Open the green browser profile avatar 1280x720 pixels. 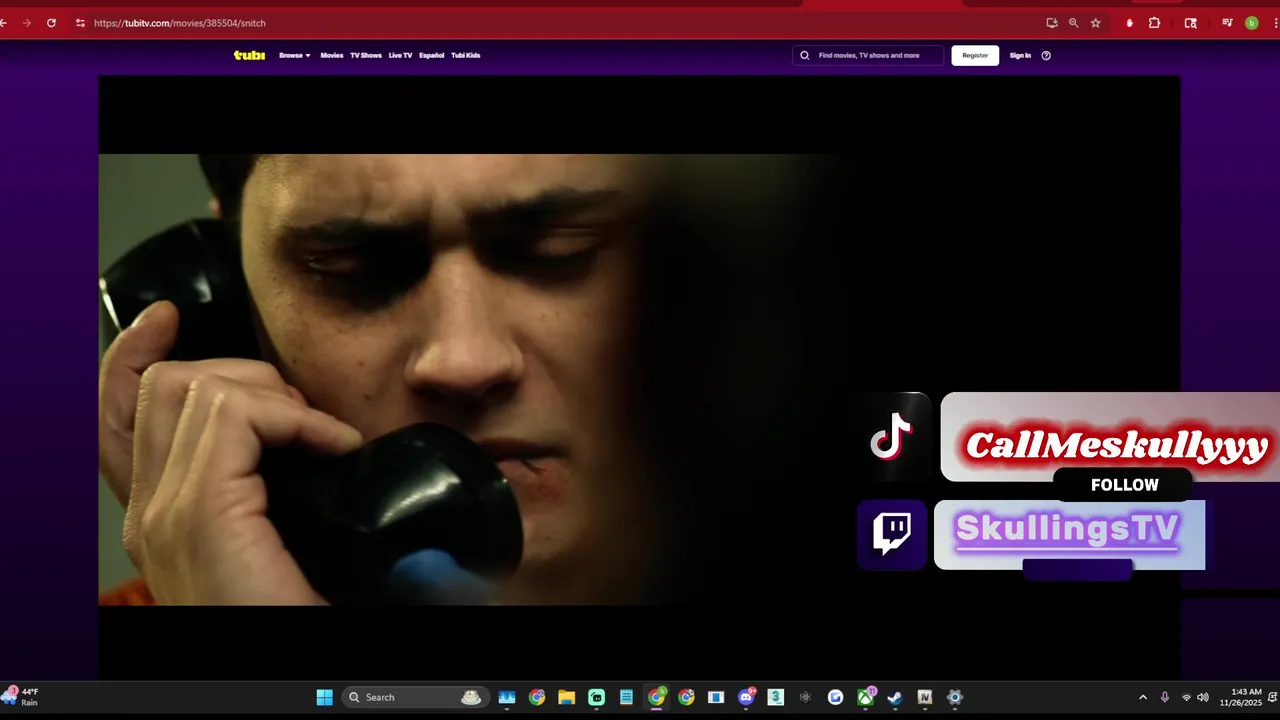click(1251, 23)
